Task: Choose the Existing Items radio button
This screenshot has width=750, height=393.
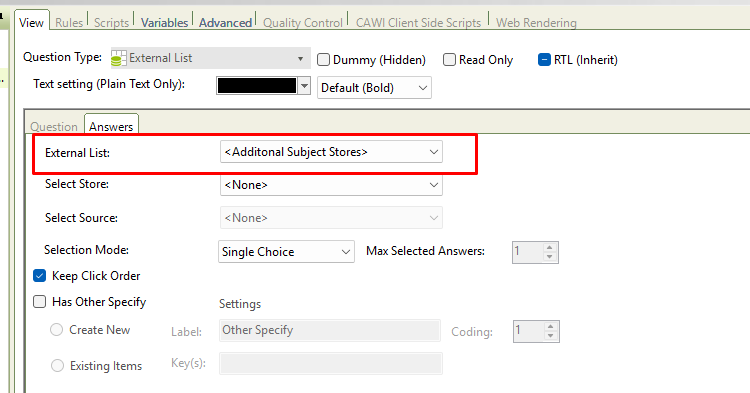Action: [57, 366]
